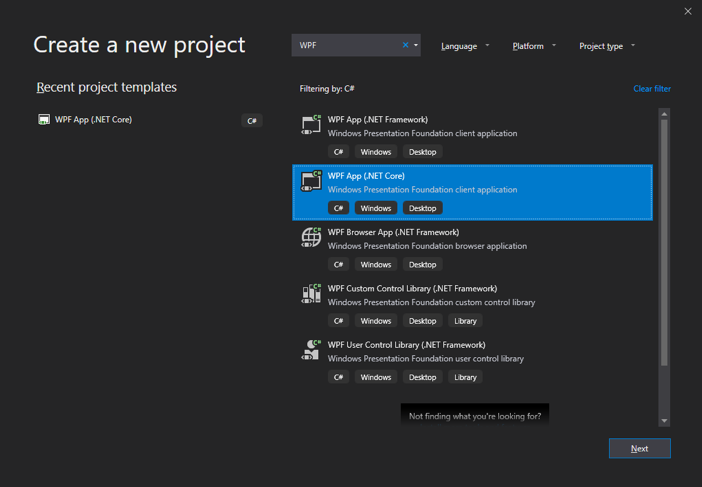Click the WPF App (.NET Core) template icon
702x487 pixels.
311,181
